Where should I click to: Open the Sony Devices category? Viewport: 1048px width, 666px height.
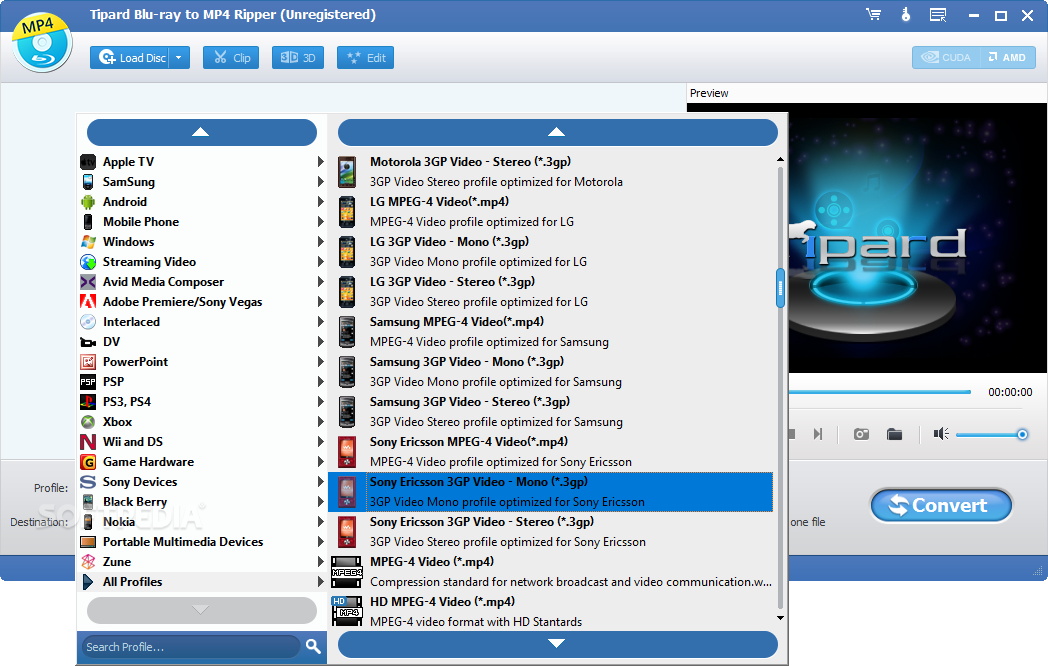202,482
